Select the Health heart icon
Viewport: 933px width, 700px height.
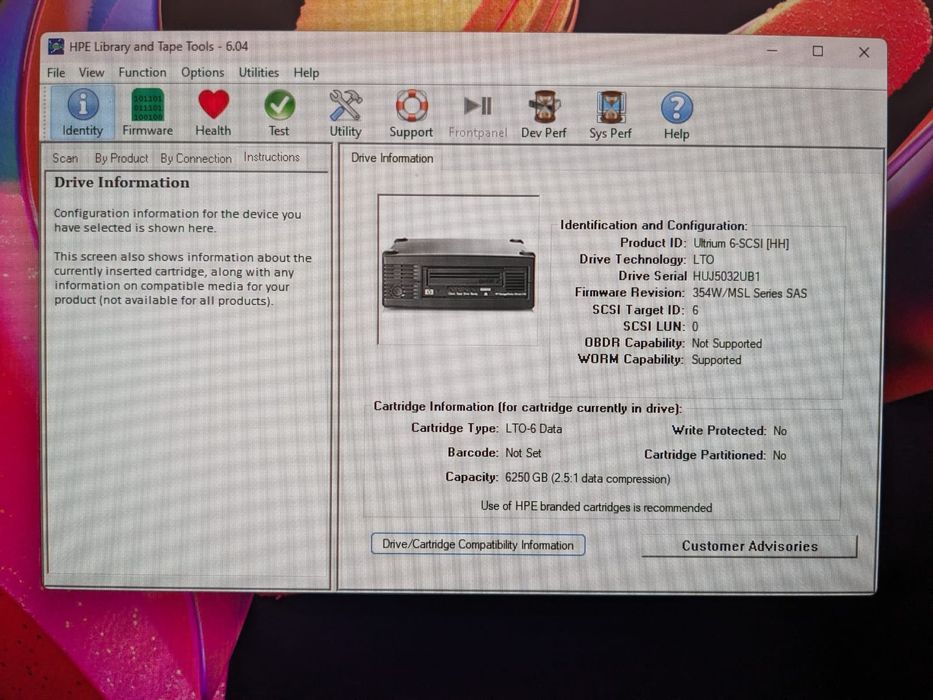click(x=213, y=113)
